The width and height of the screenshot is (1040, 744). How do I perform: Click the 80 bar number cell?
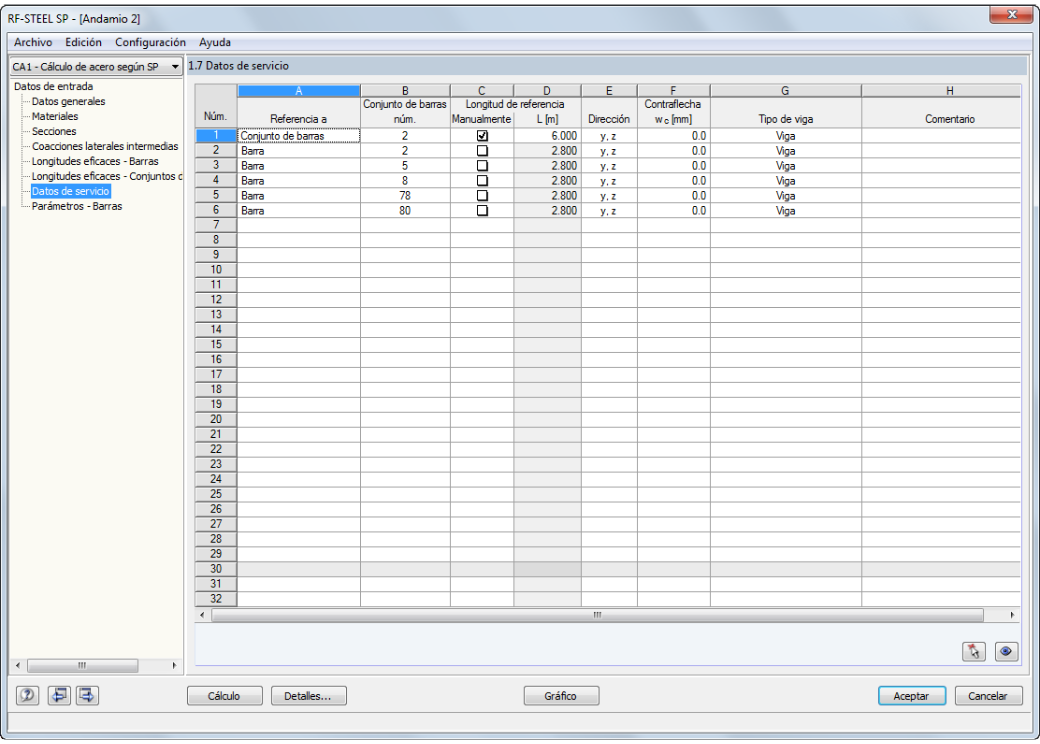(405, 211)
